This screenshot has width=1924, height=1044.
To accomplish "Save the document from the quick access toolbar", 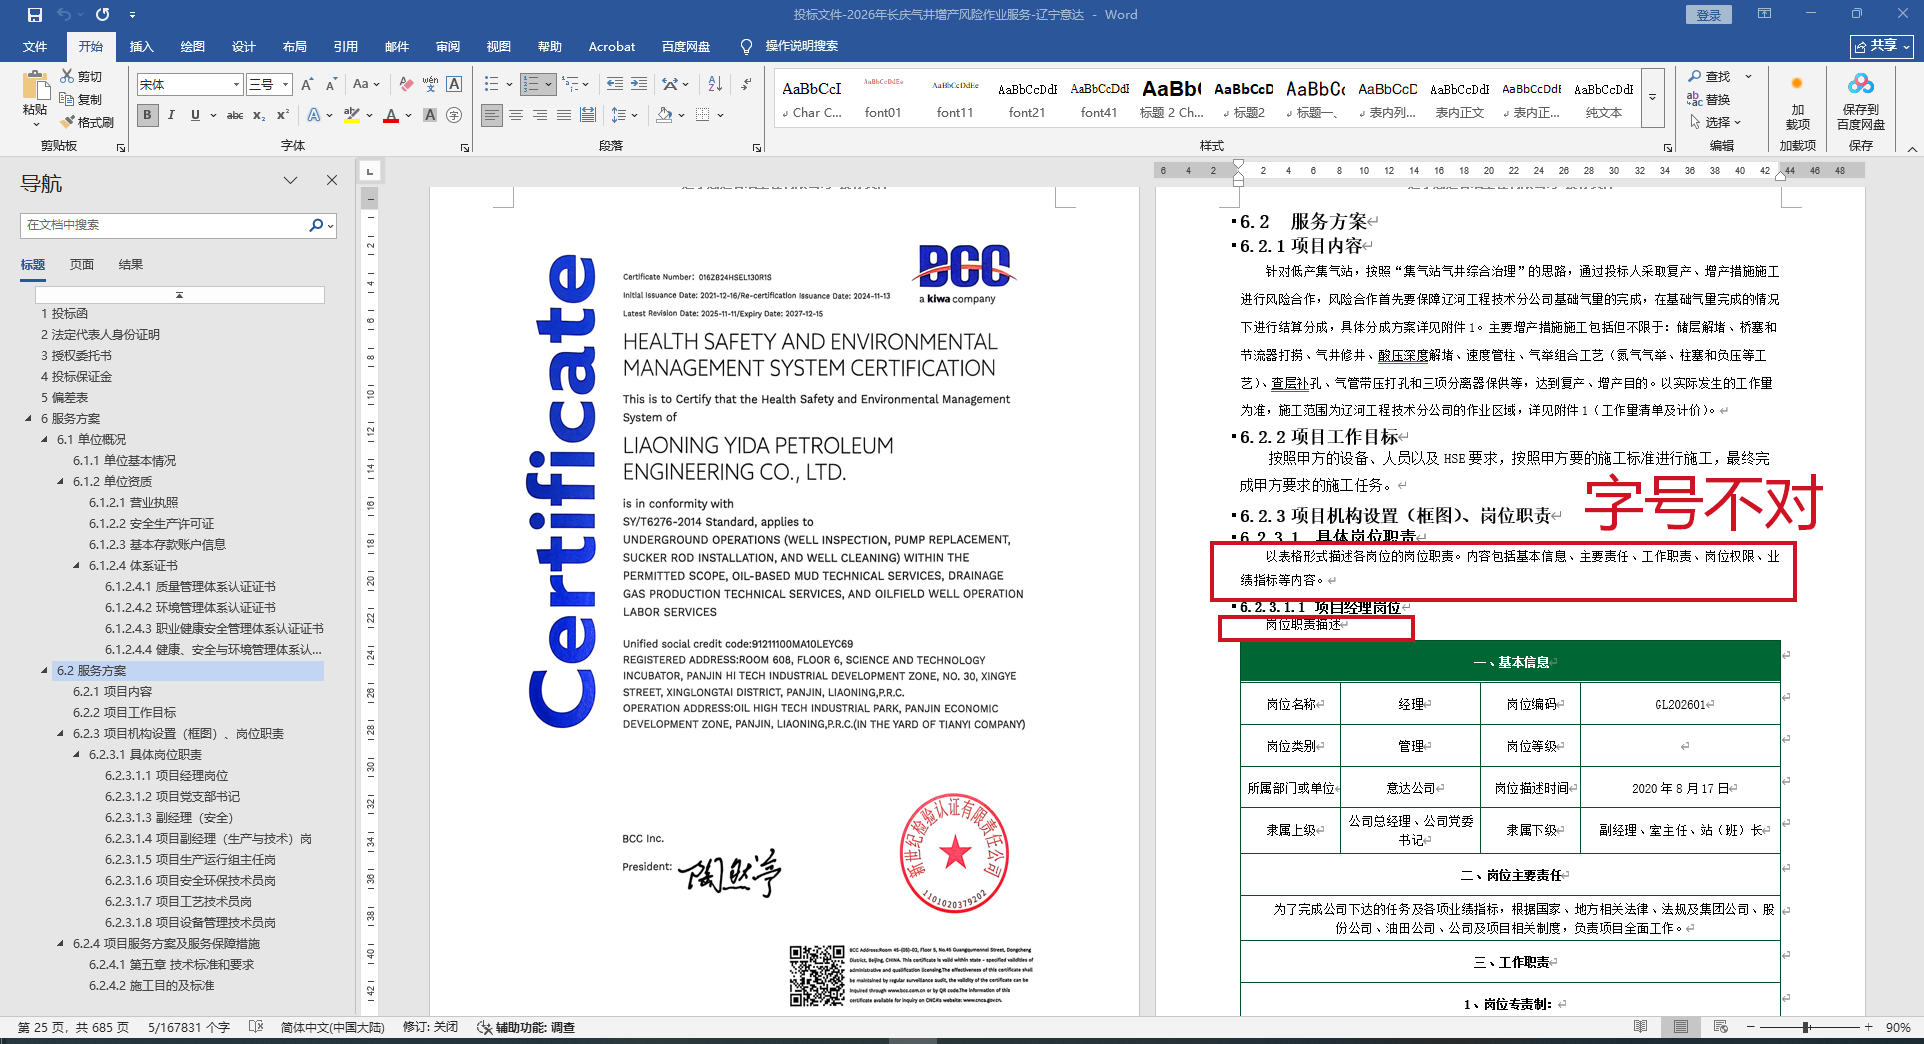I will tap(35, 15).
